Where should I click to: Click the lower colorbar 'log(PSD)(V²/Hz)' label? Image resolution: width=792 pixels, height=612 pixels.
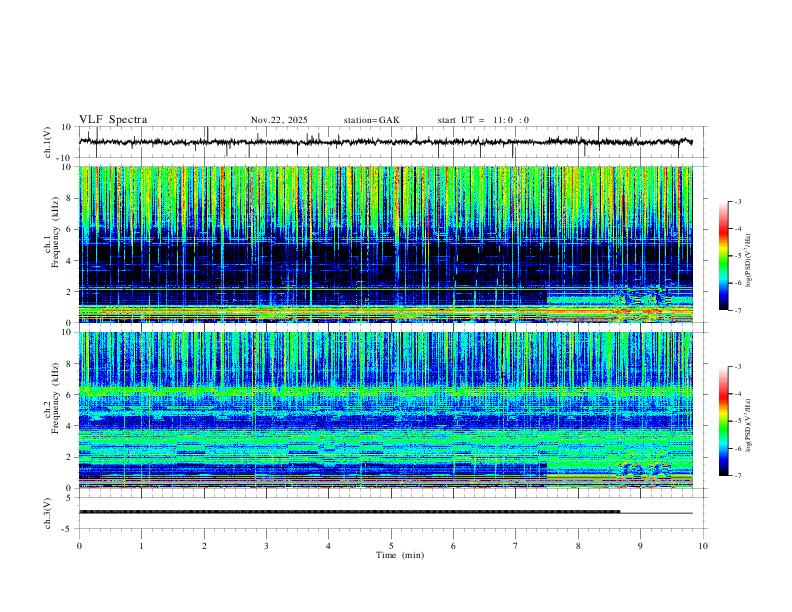point(749,426)
